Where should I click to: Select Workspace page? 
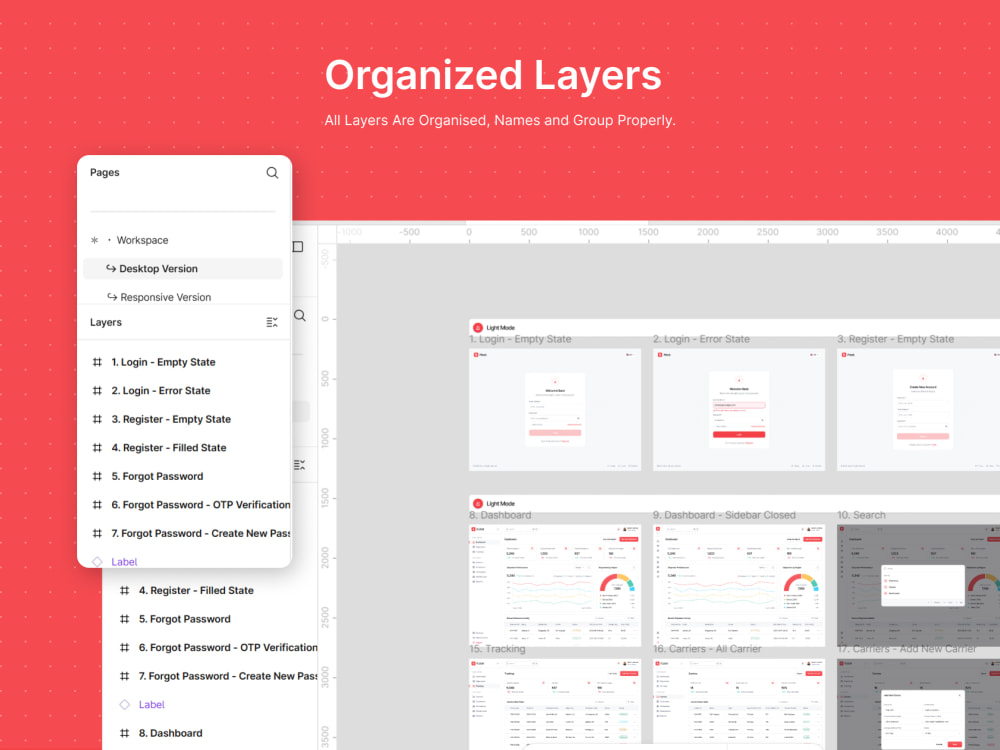click(142, 240)
